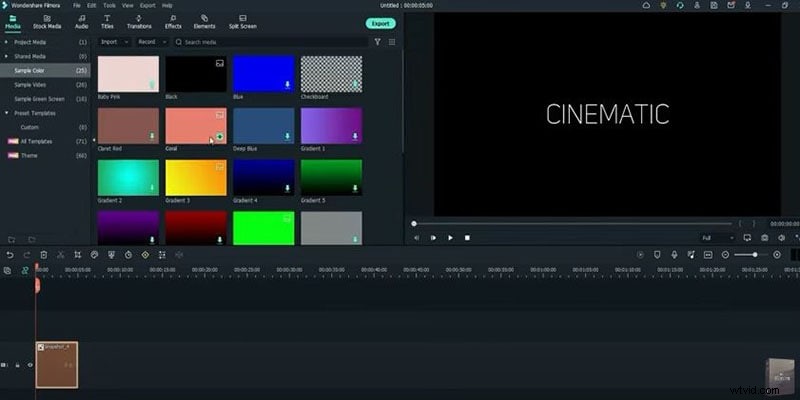Click the Export button

click(x=380, y=23)
